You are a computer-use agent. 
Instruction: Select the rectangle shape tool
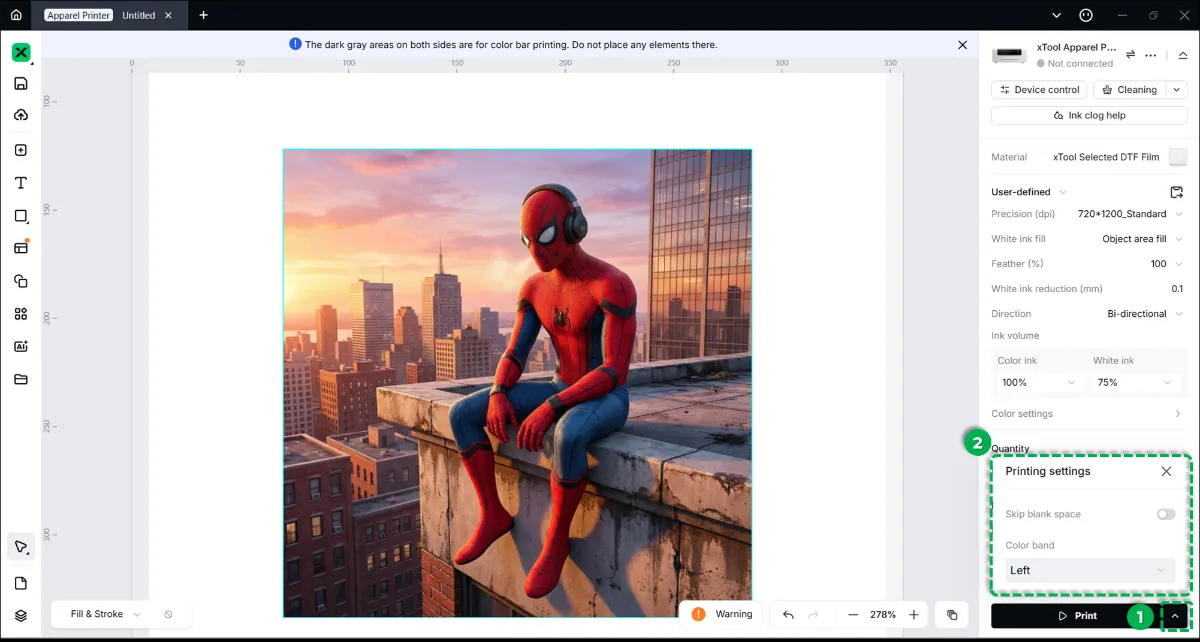tap(20, 216)
